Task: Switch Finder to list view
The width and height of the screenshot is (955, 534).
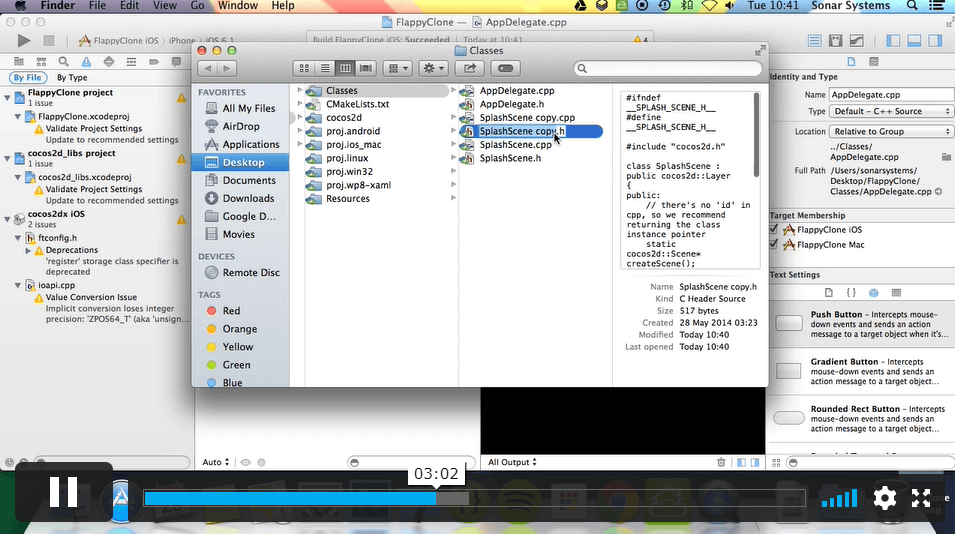Action: click(x=325, y=68)
